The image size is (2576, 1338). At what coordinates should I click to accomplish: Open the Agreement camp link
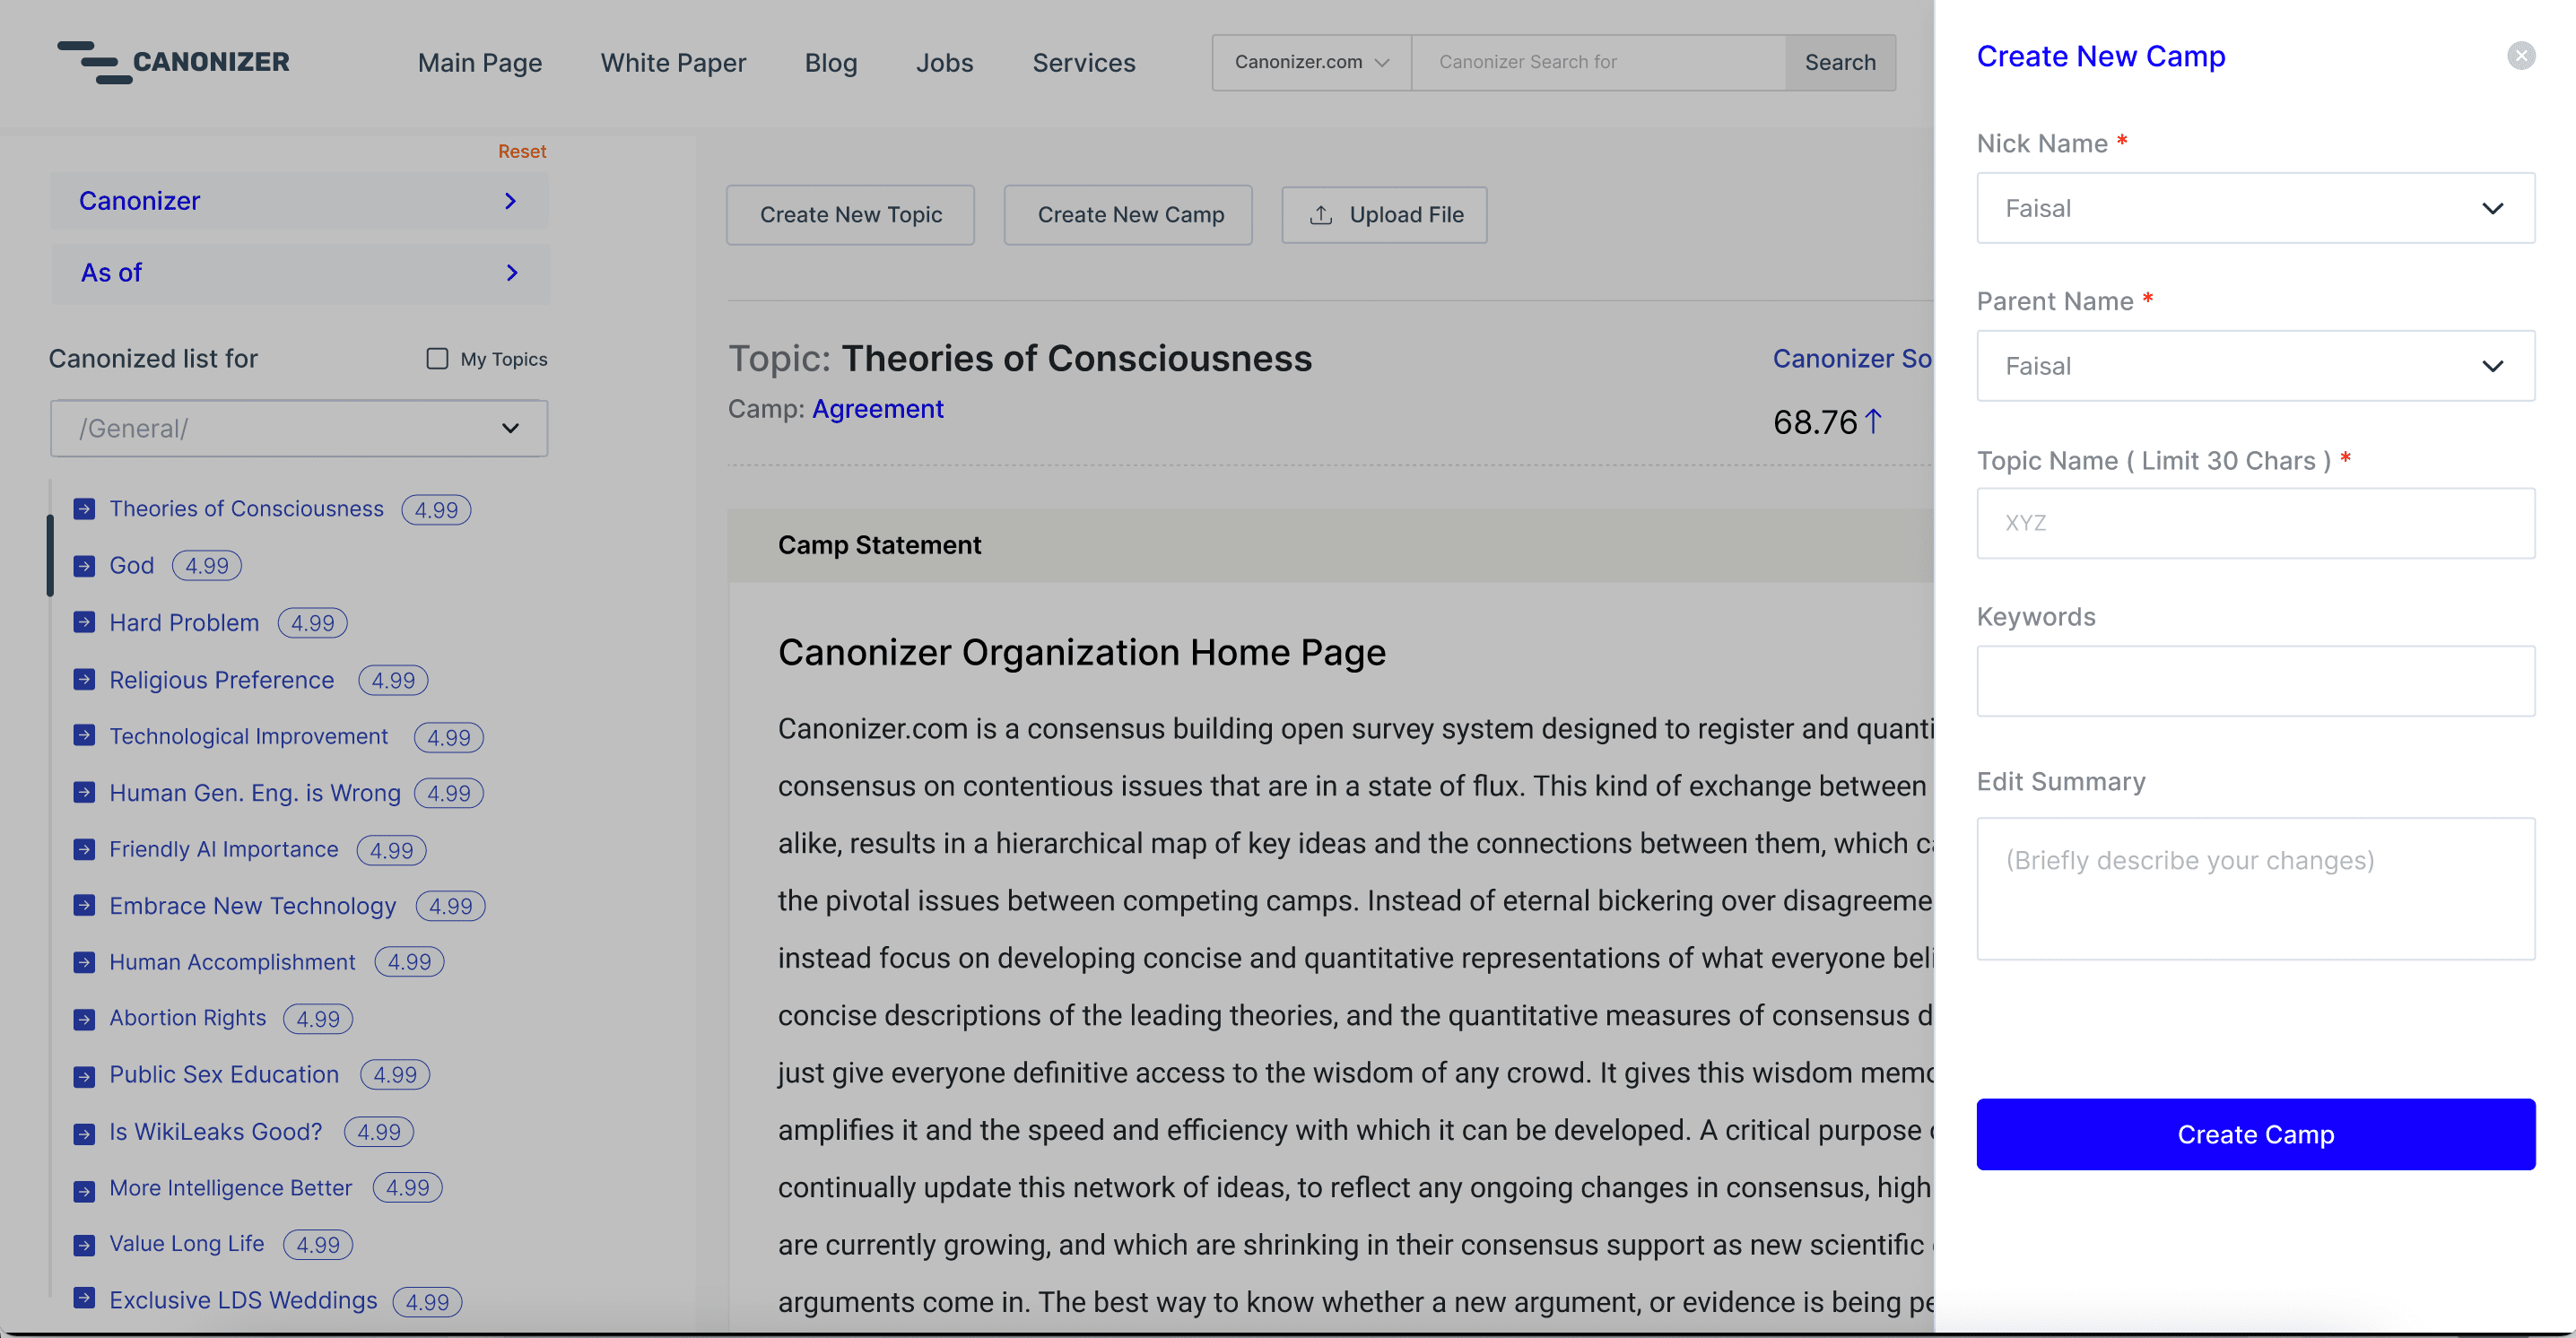[x=878, y=409]
